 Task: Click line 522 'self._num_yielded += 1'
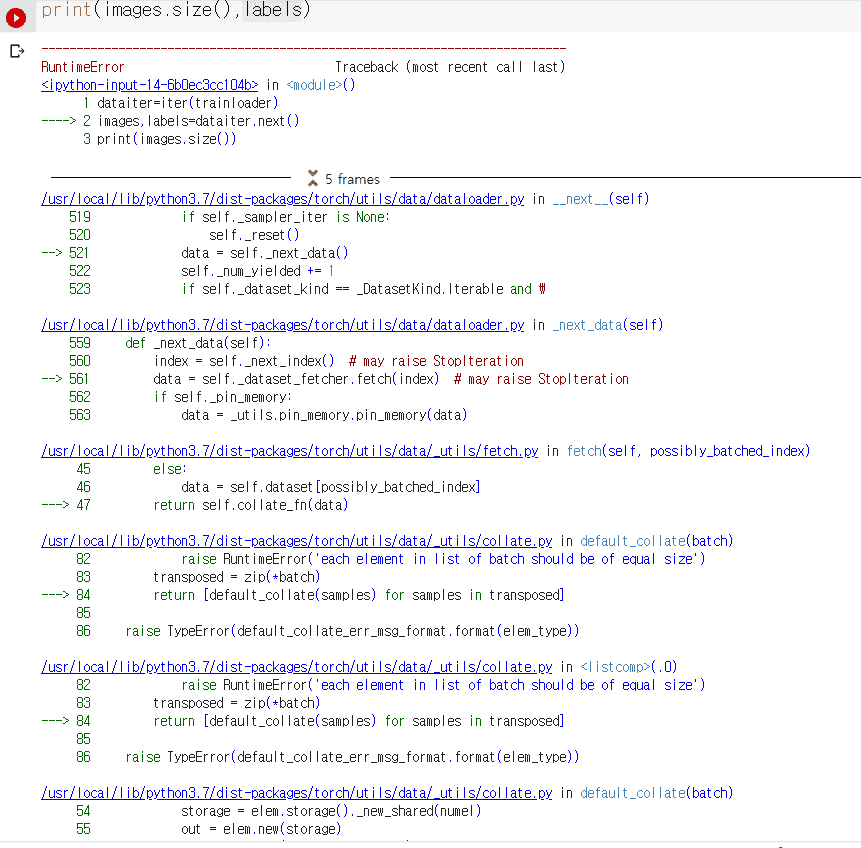click(258, 271)
